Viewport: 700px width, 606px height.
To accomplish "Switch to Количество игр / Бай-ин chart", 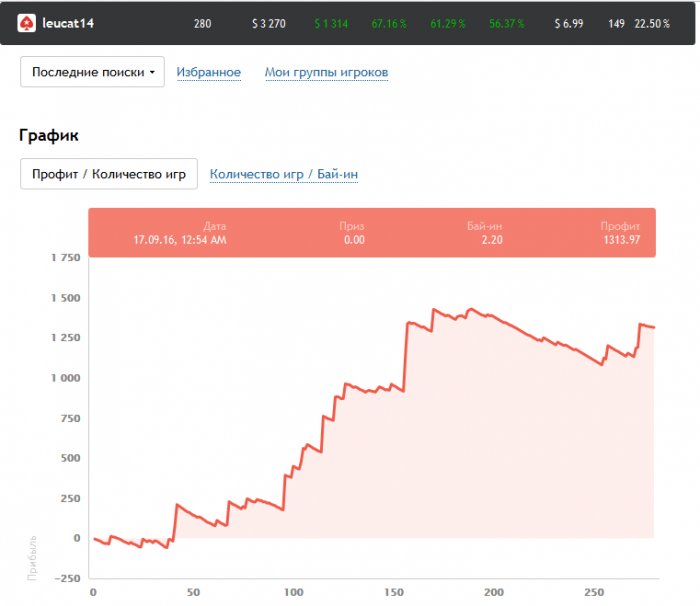I will point(284,175).
